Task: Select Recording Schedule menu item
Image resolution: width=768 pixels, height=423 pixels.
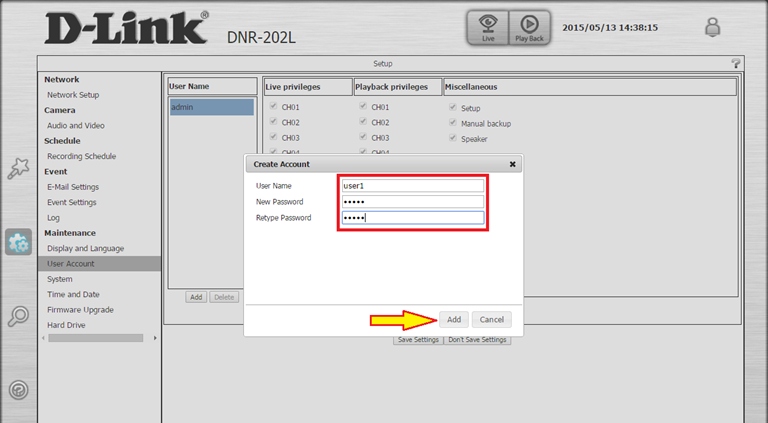Action: 81,156
